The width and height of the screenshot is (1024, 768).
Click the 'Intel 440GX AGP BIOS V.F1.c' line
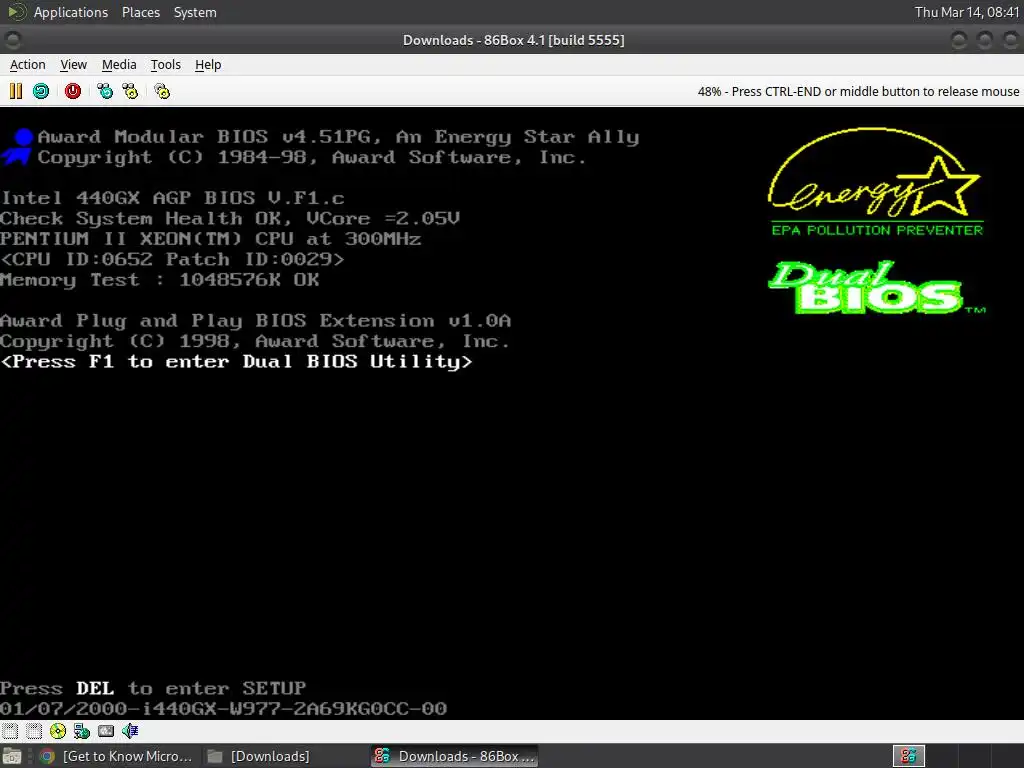[172, 197]
